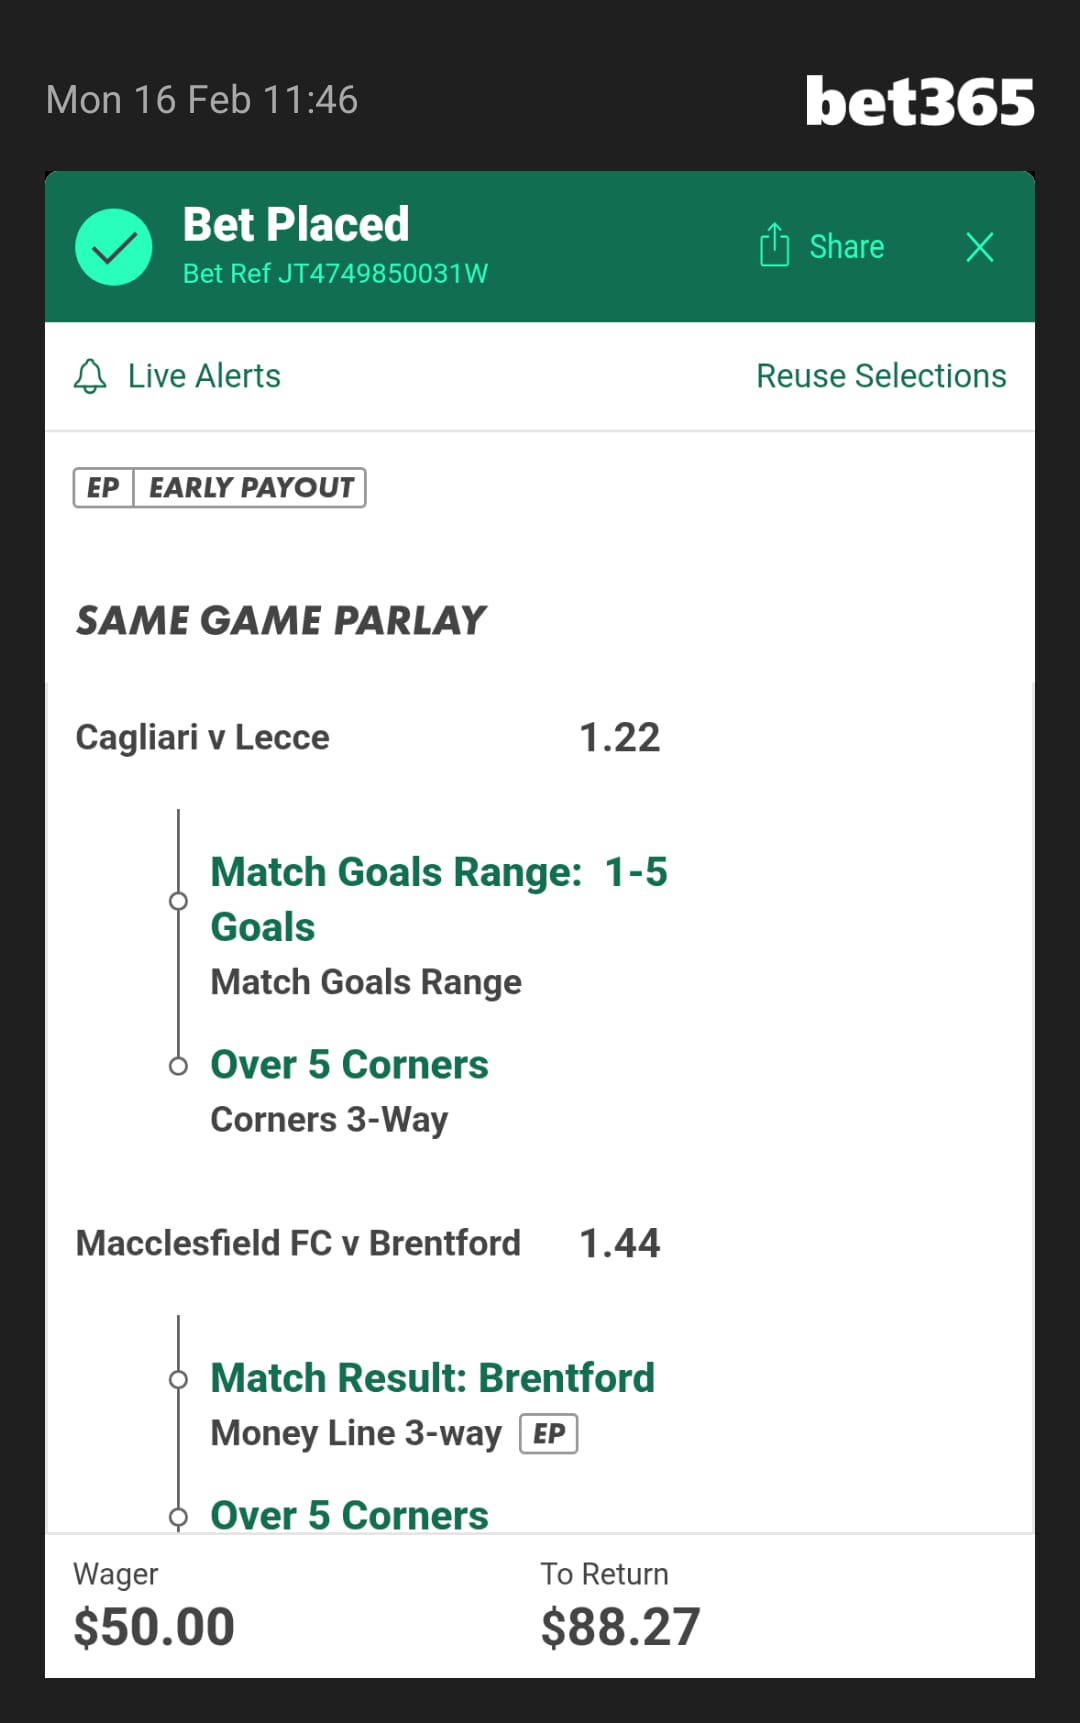Tap the Share upload icon
The image size is (1080, 1723).
(x=774, y=245)
